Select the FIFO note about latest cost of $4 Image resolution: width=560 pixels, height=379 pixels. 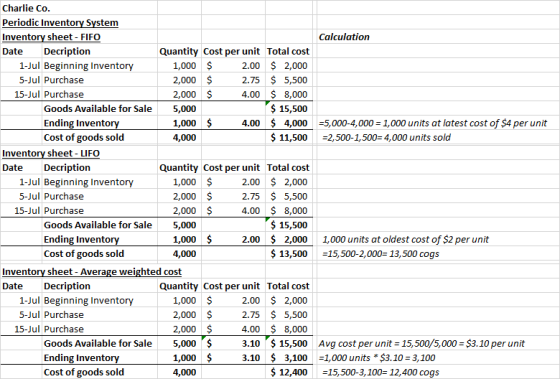click(x=432, y=123)
